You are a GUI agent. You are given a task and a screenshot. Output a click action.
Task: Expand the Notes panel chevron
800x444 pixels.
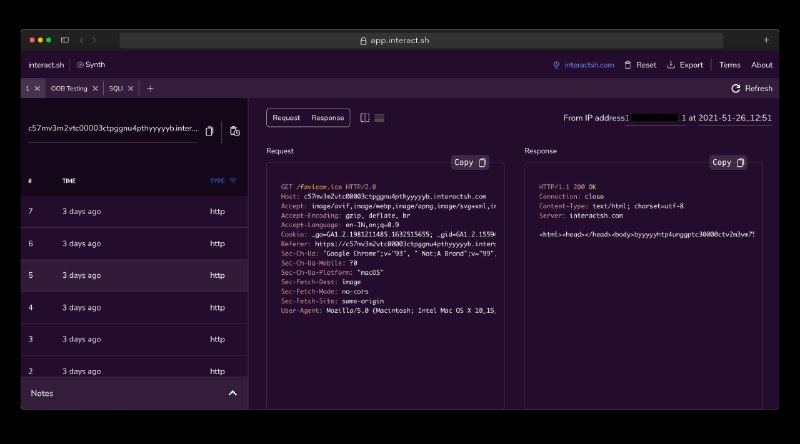point(233,393)
